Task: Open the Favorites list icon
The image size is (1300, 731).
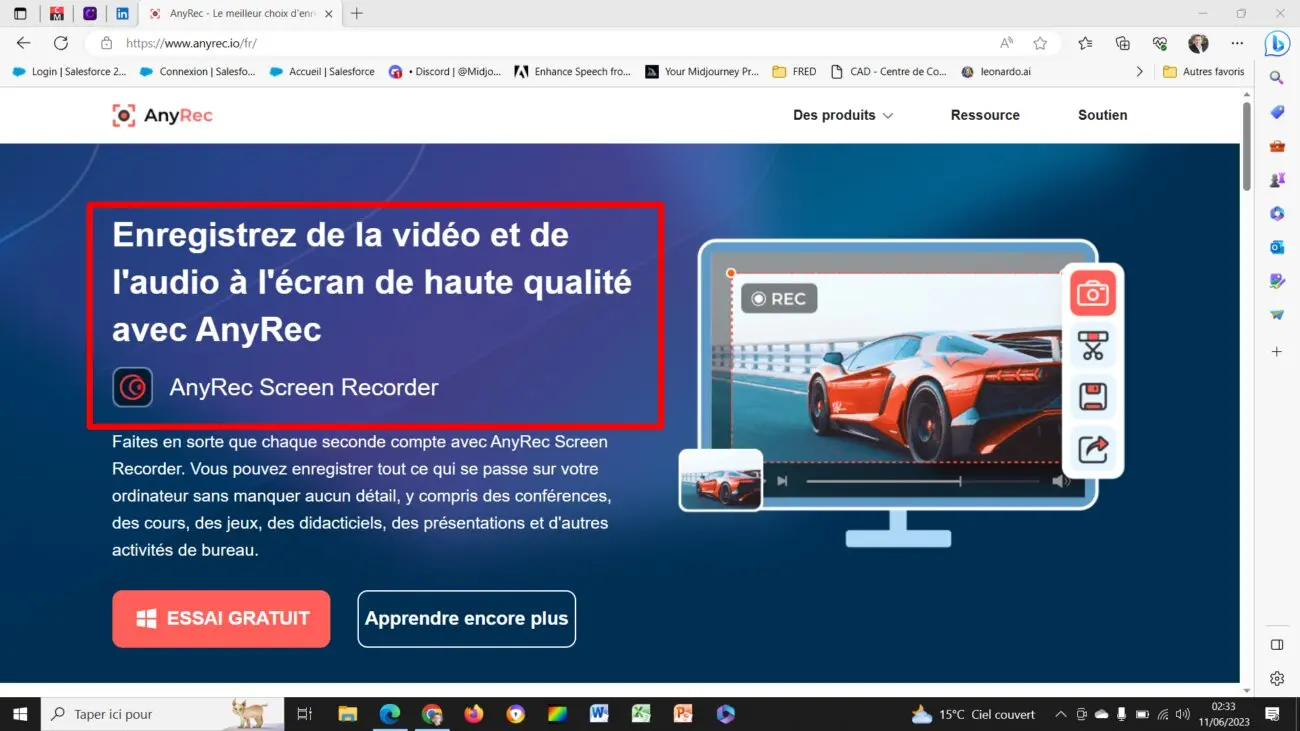Action: click(x=1085, y=43)
